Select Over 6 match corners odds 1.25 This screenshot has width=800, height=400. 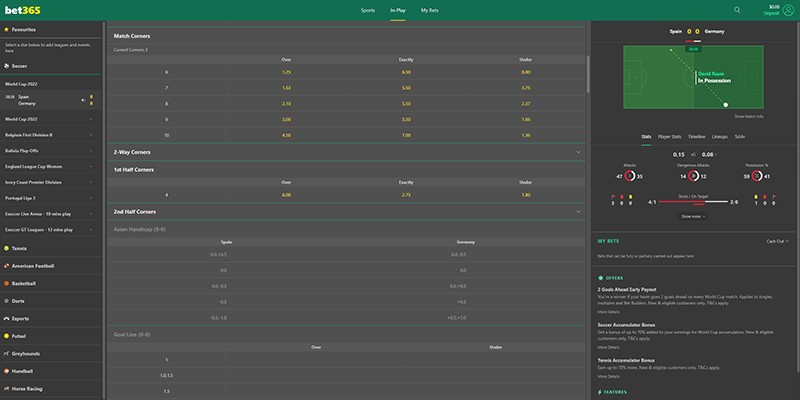click(x=286, y=72)
